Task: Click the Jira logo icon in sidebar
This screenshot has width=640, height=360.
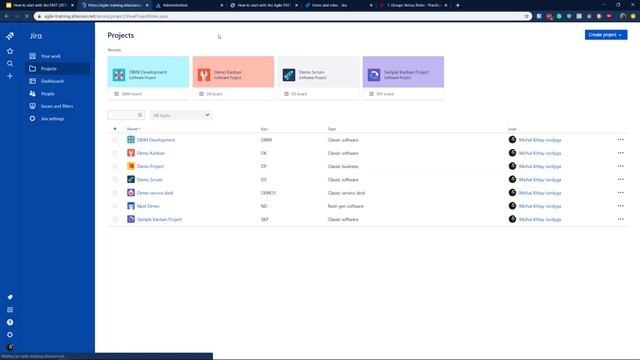Action: coord(10,36)
